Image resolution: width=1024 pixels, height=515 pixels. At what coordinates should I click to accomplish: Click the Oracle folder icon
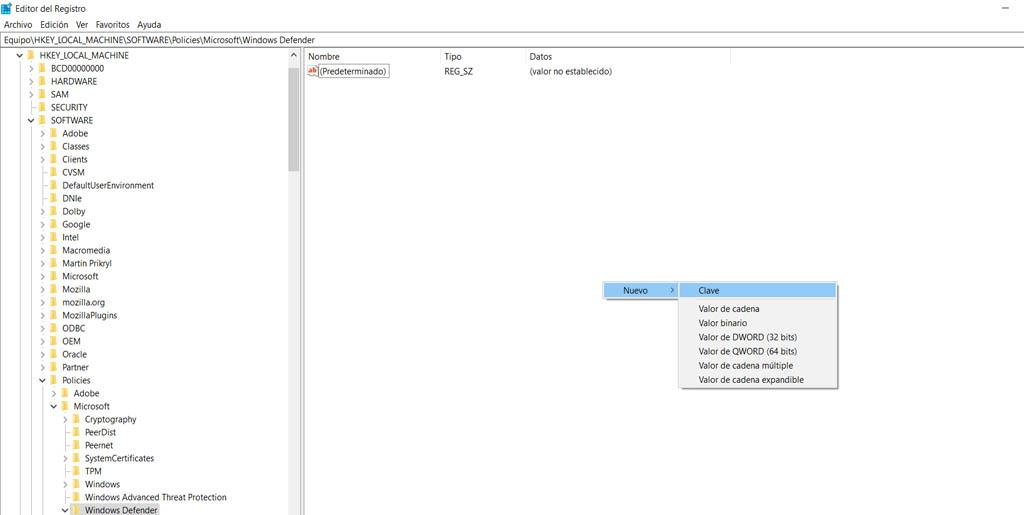click(54, 354)
